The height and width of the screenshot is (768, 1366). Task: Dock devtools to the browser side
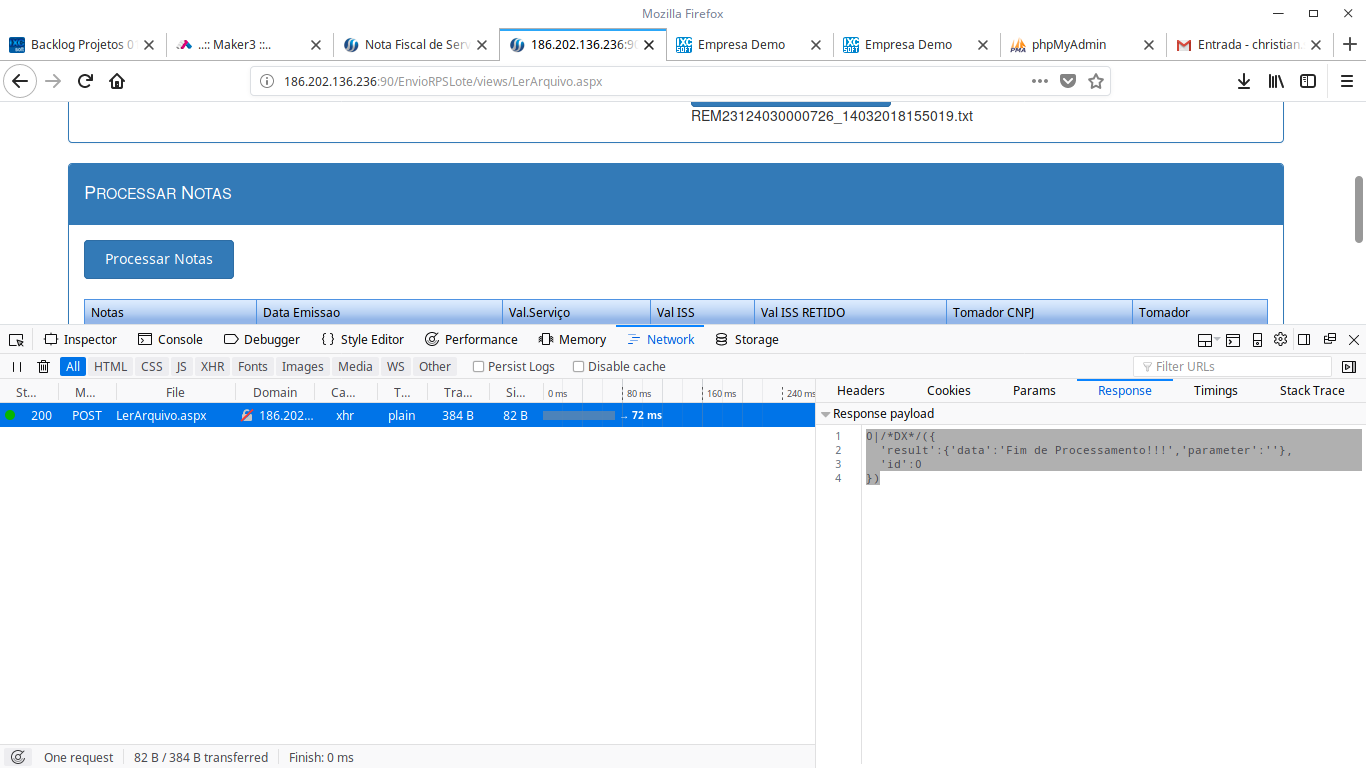(x=1305, y=340)
